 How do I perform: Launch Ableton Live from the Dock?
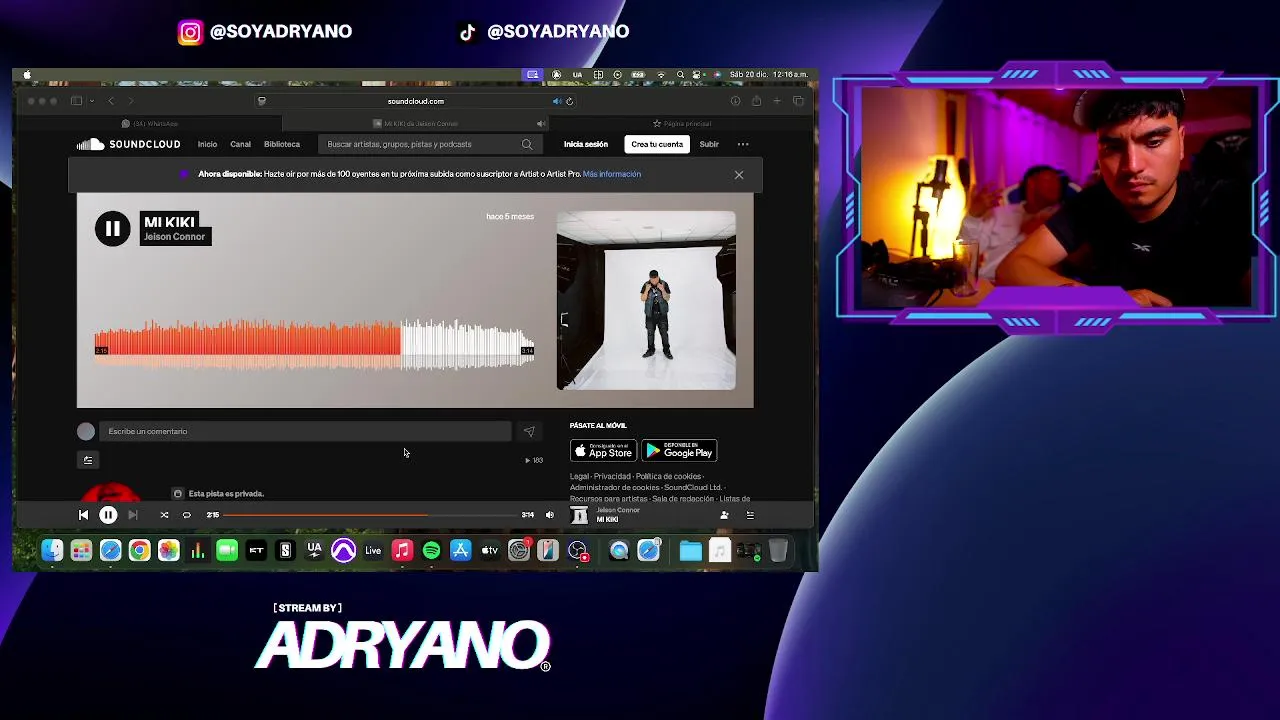tap(373, 550)
